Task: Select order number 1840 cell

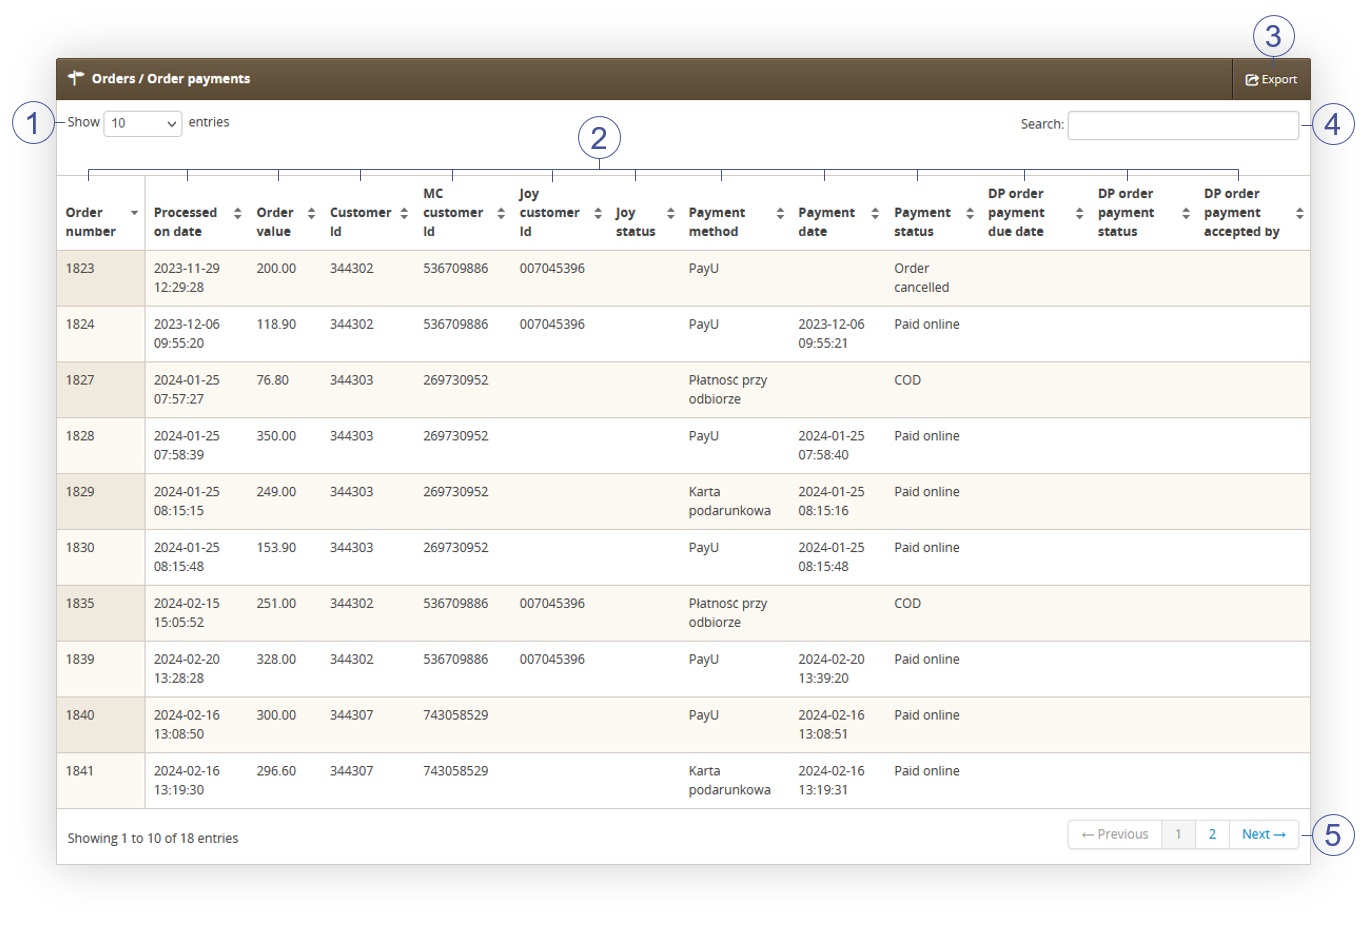Action: tap(101, 726)
